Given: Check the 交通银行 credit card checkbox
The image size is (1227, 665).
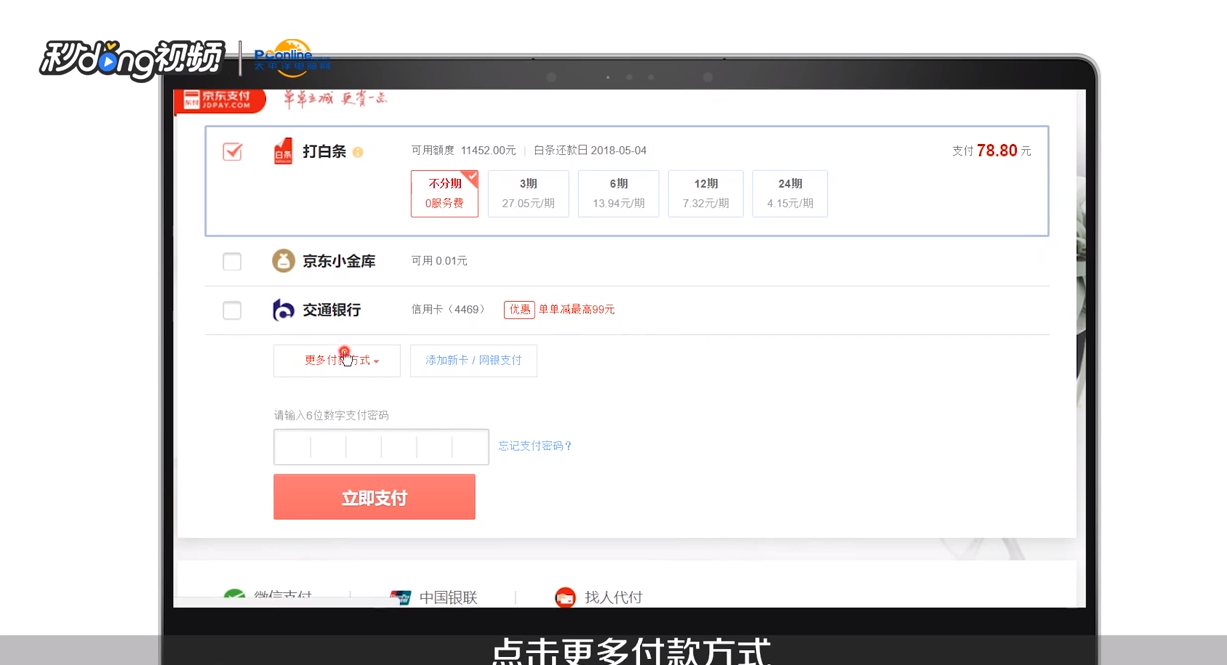Looking at the screenshot, I should click(232, 310).
